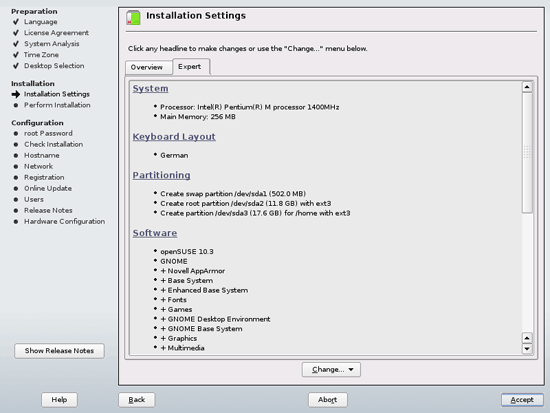The width and height of the screenshot is (550, 413).
Task: Abort the installation with Abort button
Action: (328, 400)
